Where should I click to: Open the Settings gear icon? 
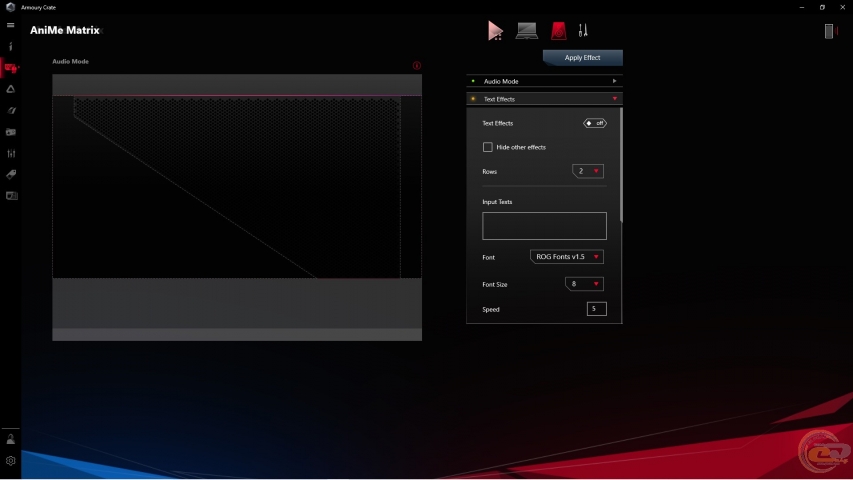coord(10,461)
